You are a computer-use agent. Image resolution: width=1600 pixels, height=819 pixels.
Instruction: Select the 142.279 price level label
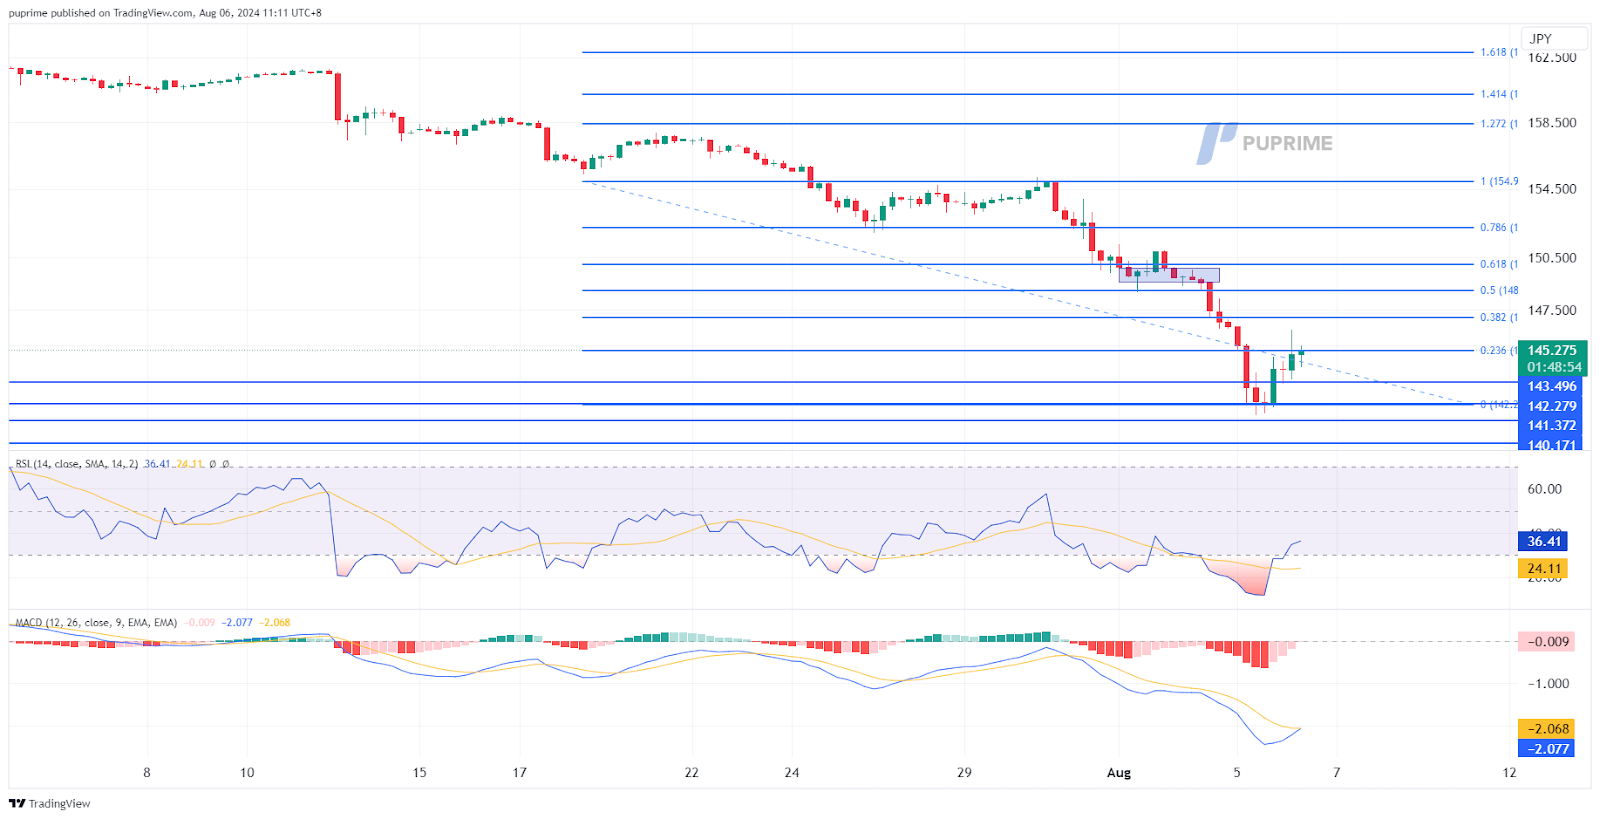[1551, 406]
